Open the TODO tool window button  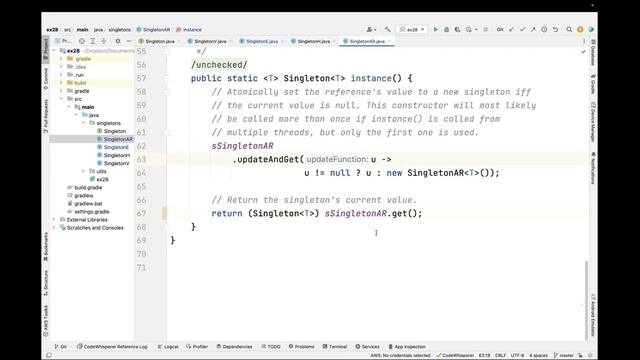pos(271,347)
